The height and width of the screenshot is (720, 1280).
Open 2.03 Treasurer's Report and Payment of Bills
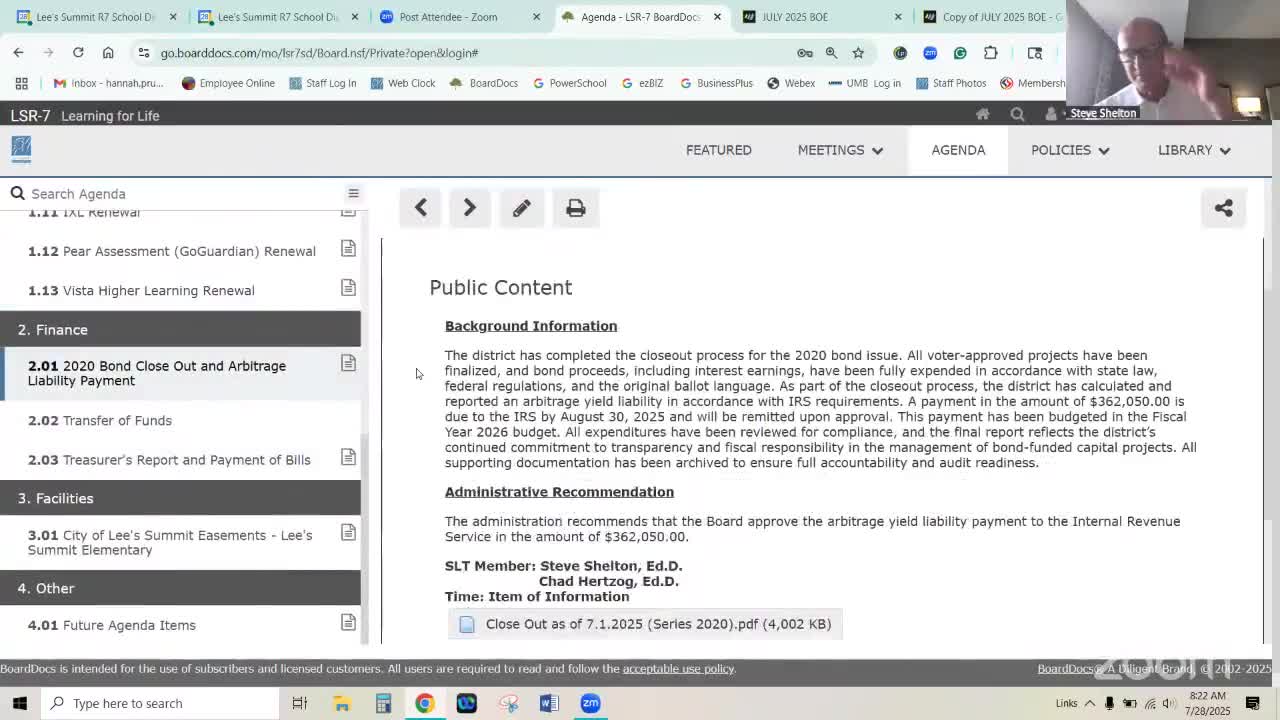[x=169, y=460]
